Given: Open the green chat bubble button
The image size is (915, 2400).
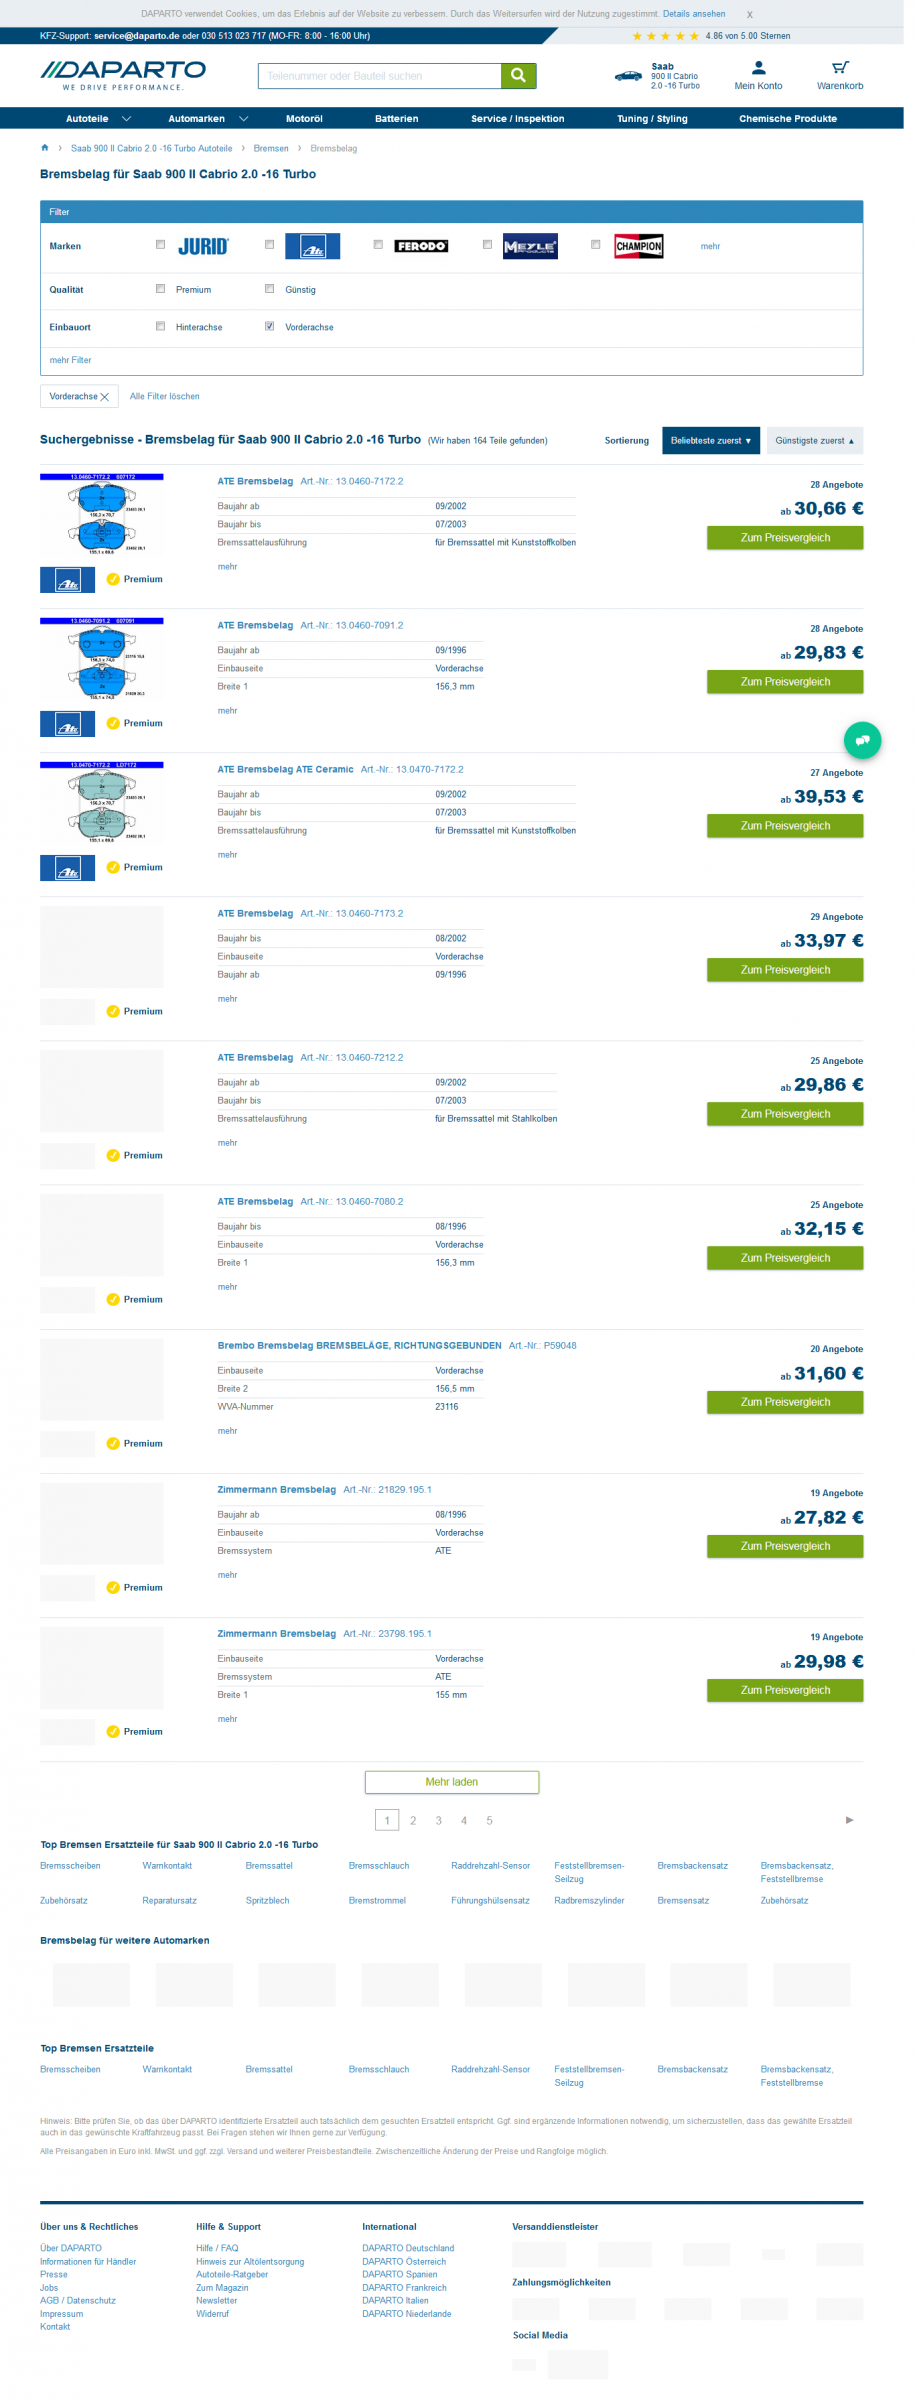Looking at the screenshot, I should tap(862, 740).
